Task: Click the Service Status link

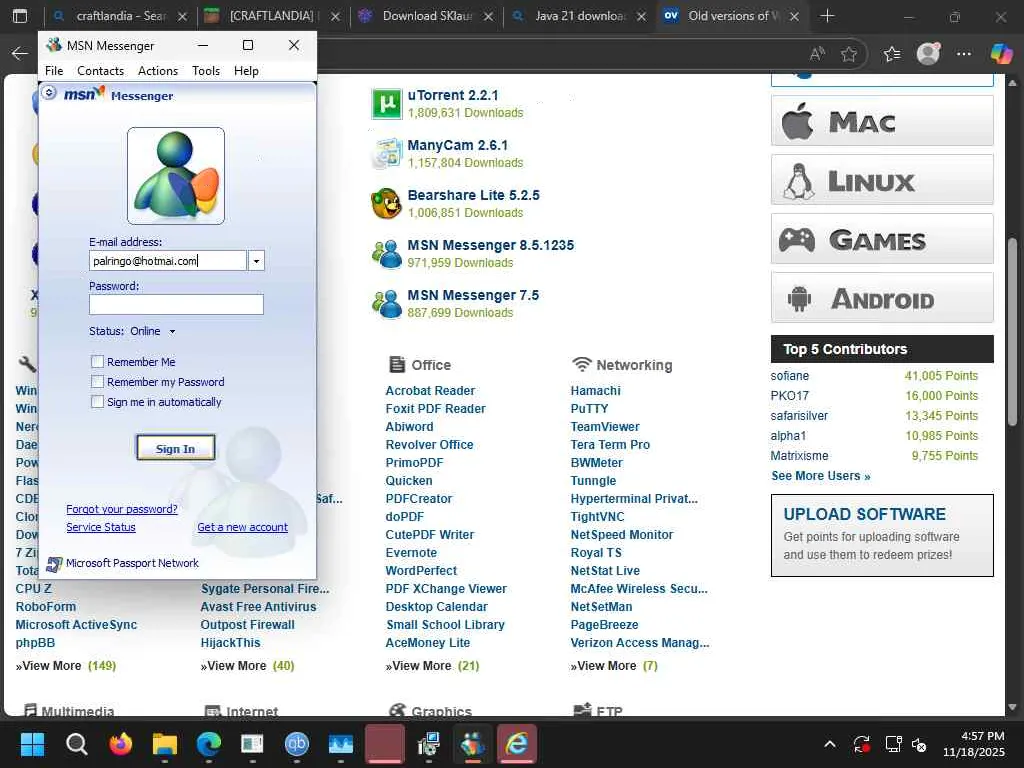Action: (101, 527)
